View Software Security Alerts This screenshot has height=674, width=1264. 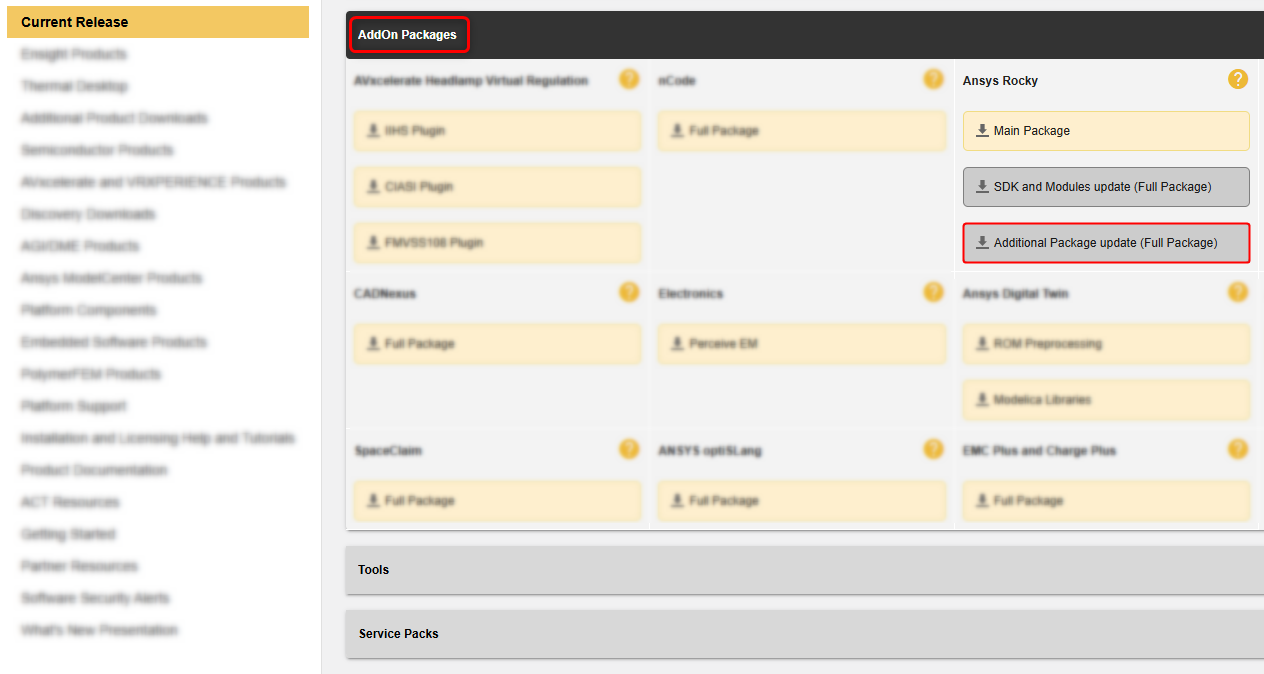[95, 598]
